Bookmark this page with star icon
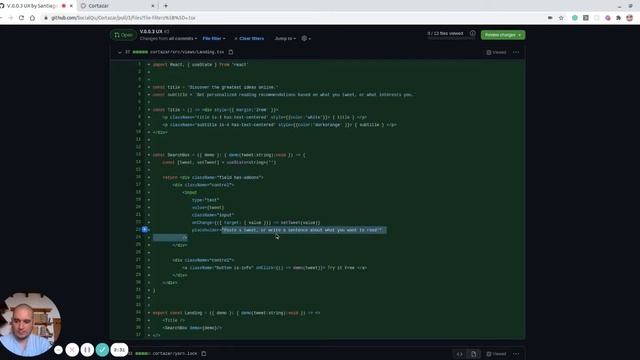Image resolution: width=640 pixels, height=360 pixels. click(x=561, y=18)
